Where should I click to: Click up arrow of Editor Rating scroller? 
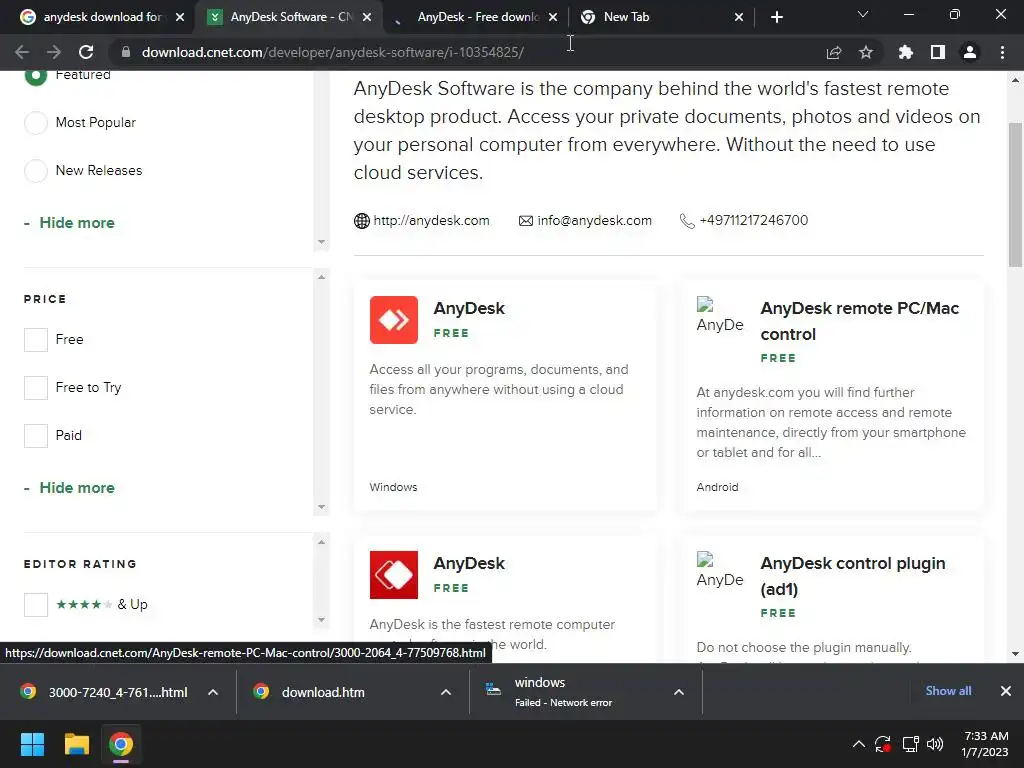click(321, 542)
